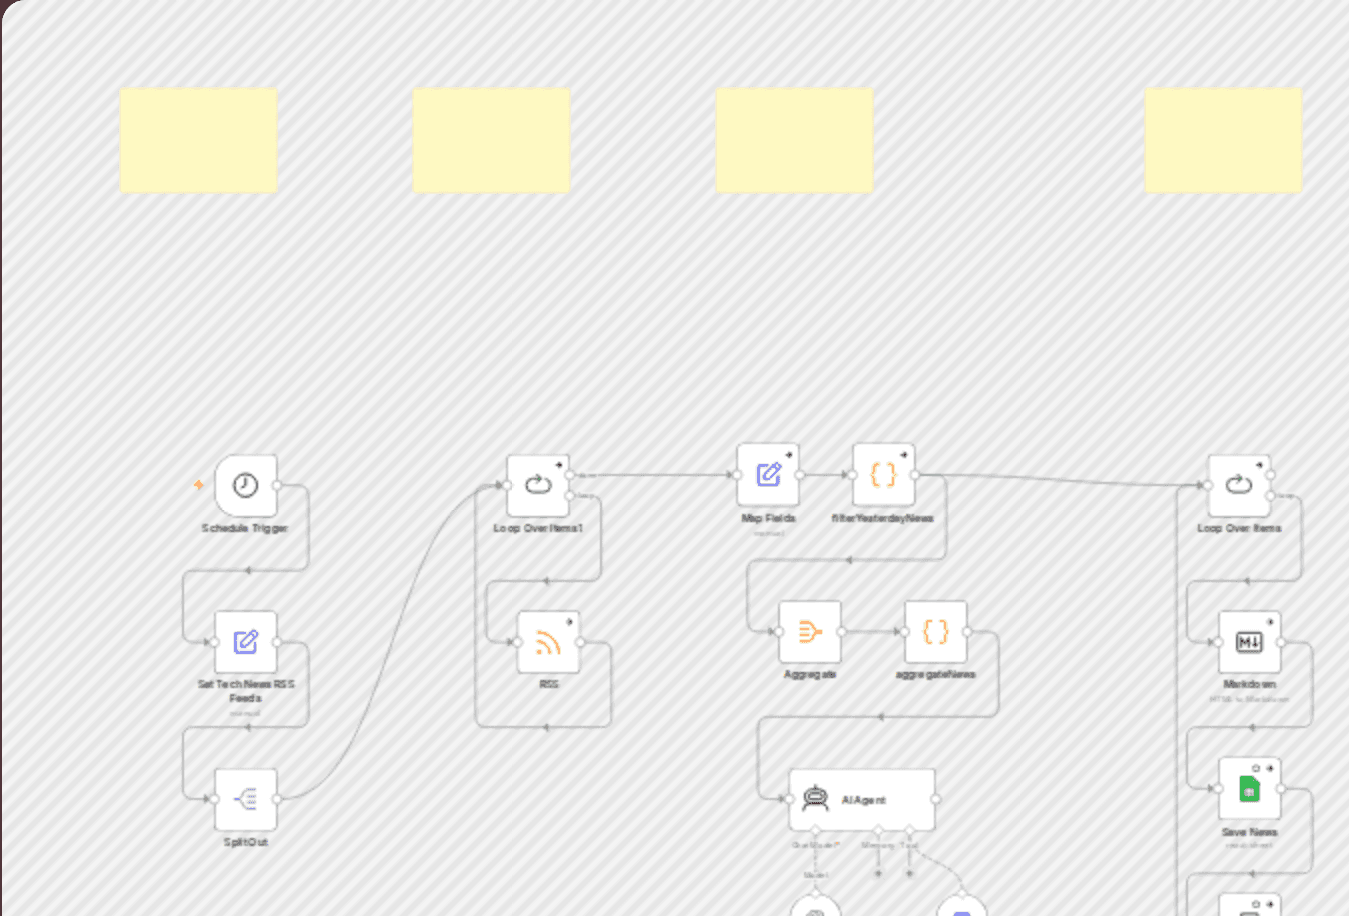Screen dimensions: 1349x916
Task: Open the Map Fields pencil node
Action: coord(768,475)
